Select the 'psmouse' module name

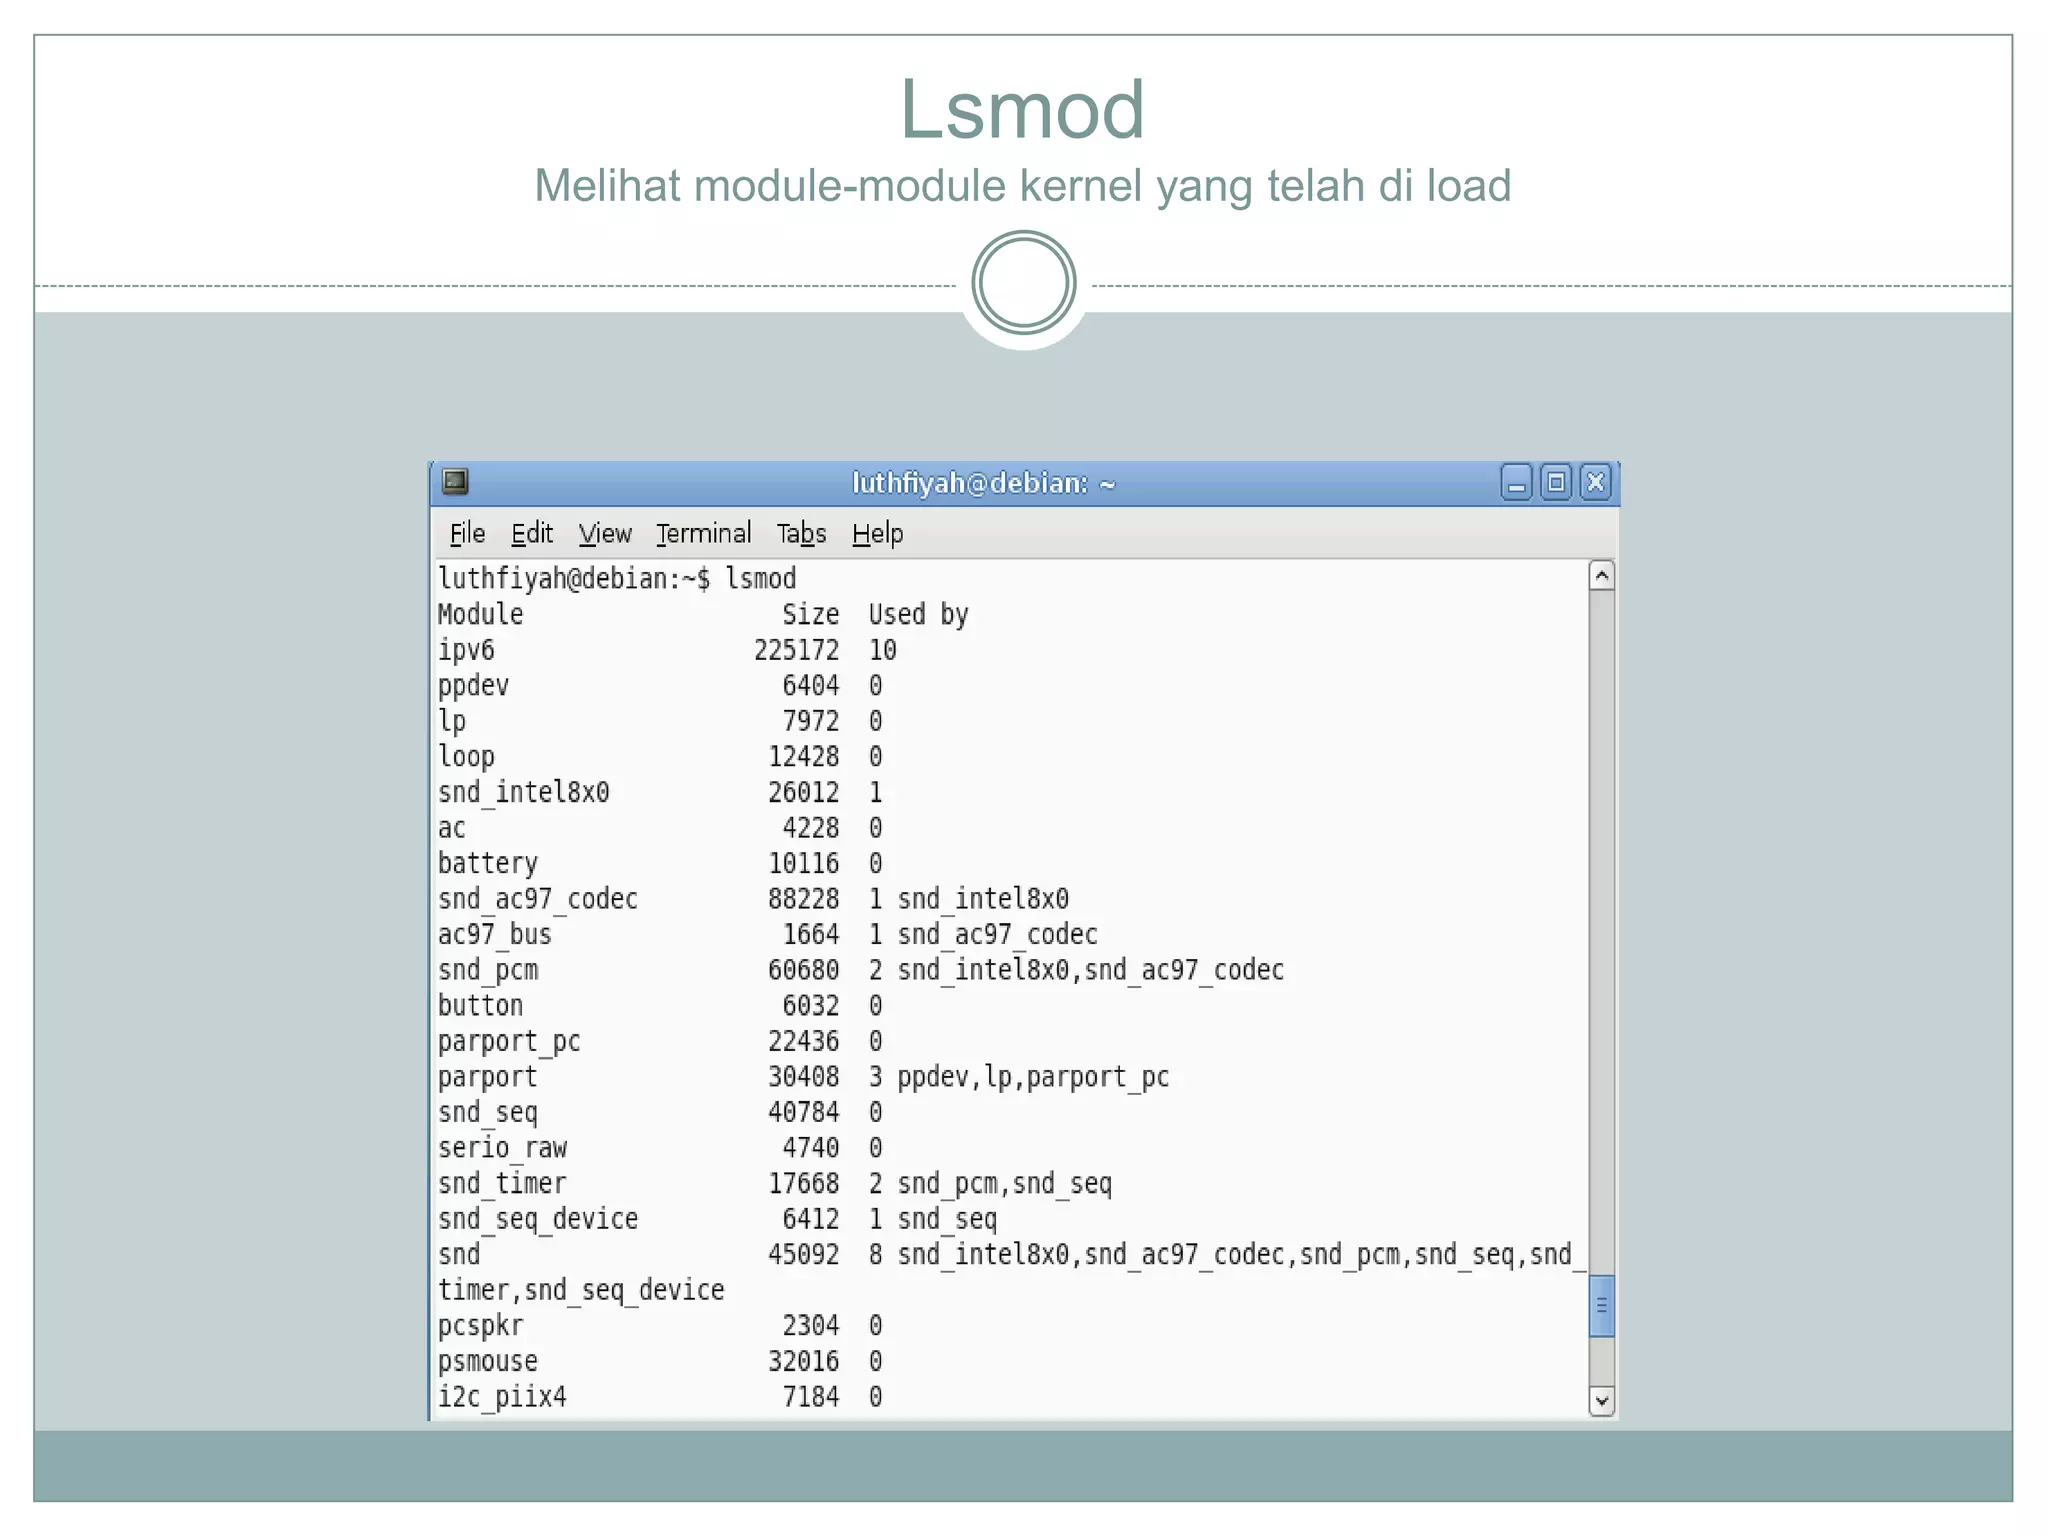click(488, 1362)
